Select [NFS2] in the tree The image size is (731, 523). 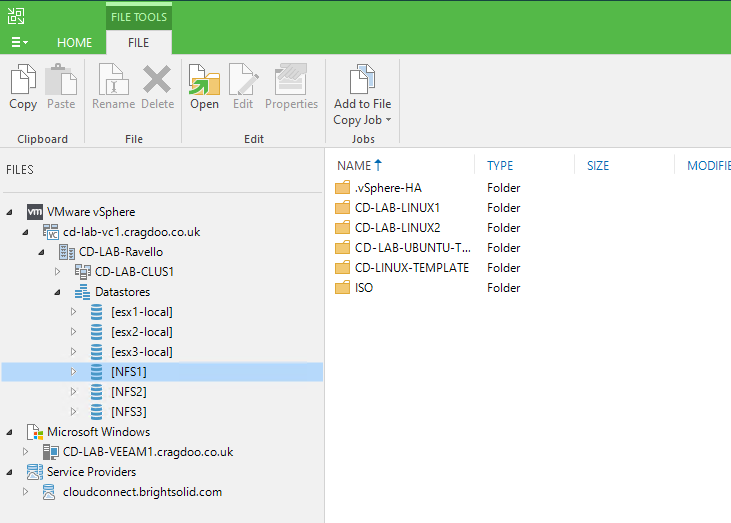(129, 392)
